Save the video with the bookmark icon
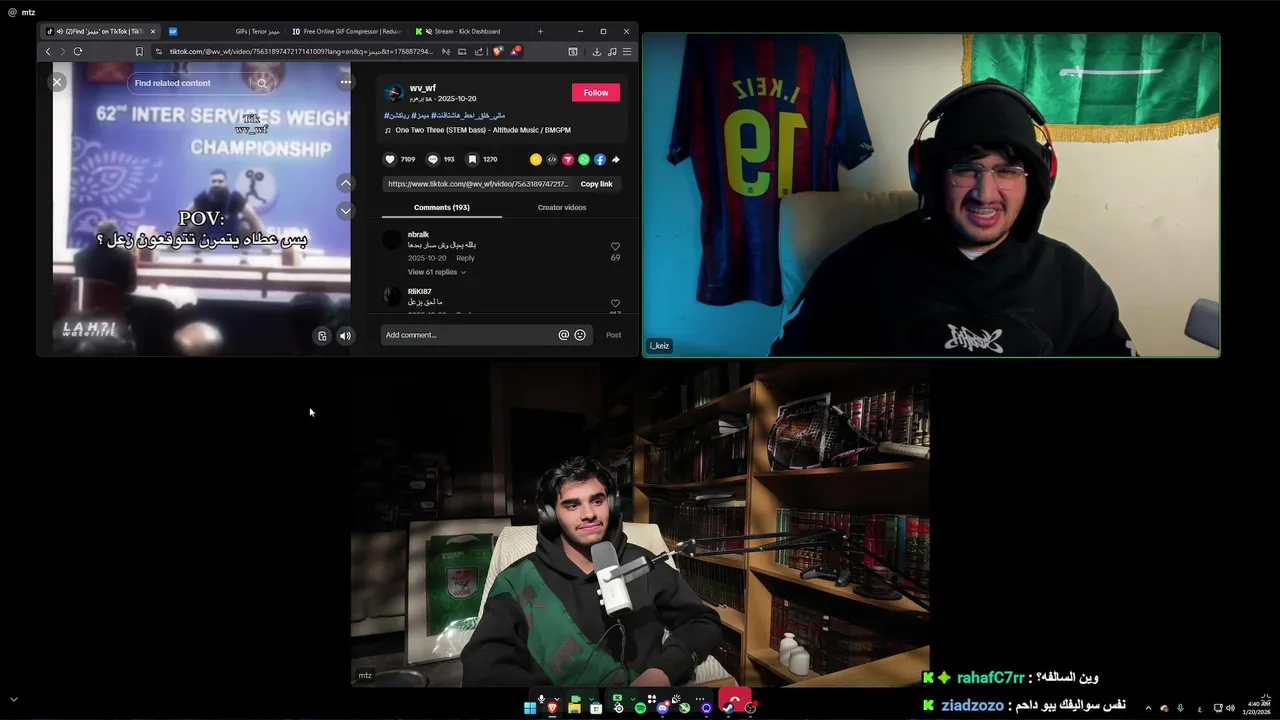Image resolution: width=1280 pixels, height=720 pixels. coord(472,159)
